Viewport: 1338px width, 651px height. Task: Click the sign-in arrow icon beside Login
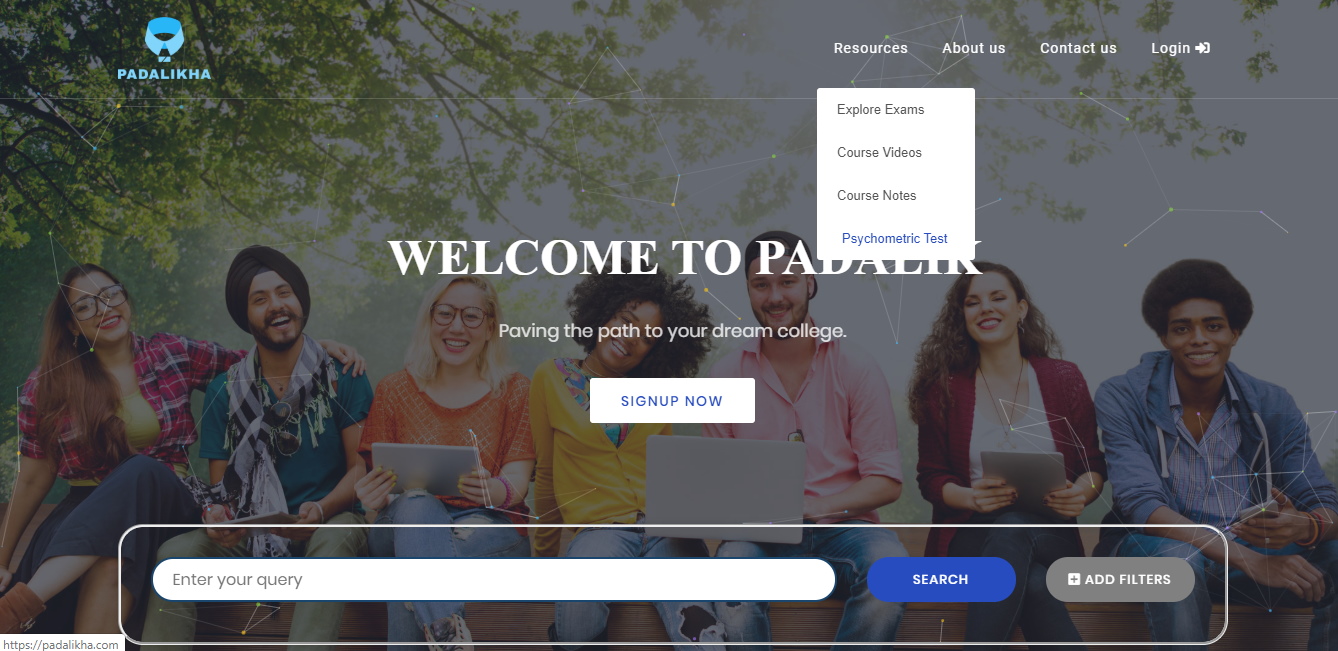[1203, 48]
